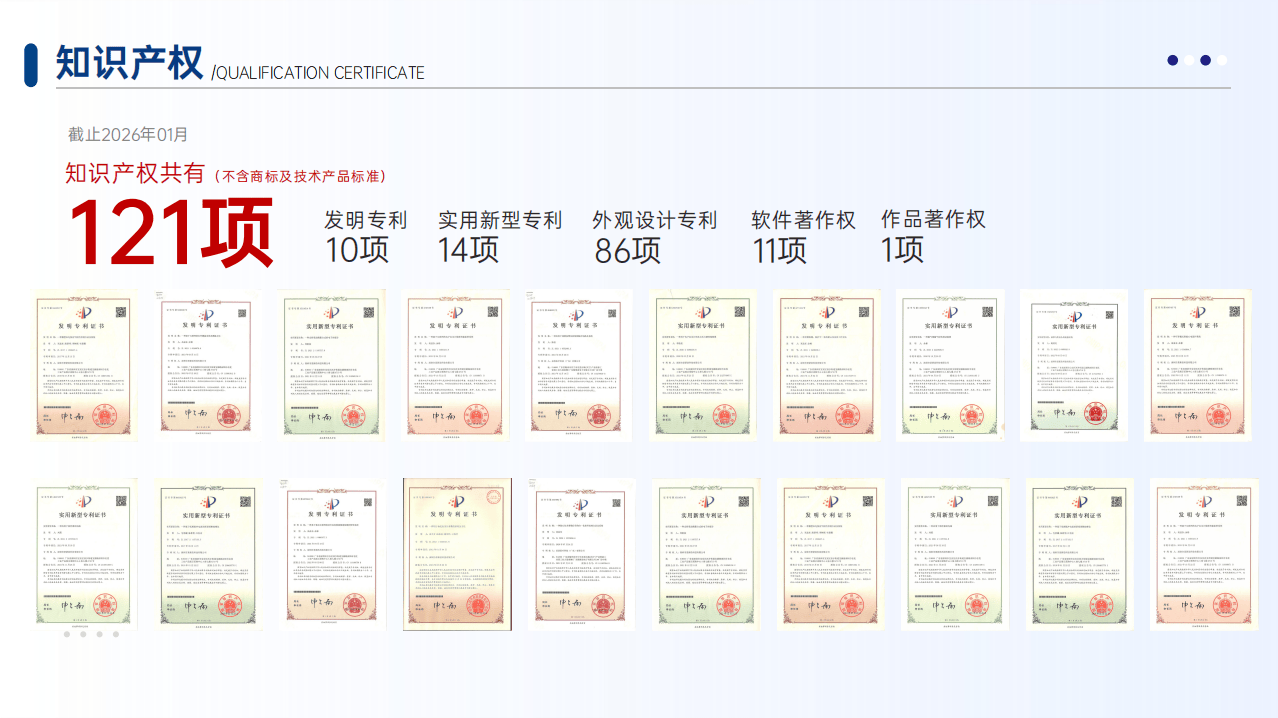Select the last gray pagination dot at bottom left
The width and height of the screenshot is (1278, 718).
(115, 634)
